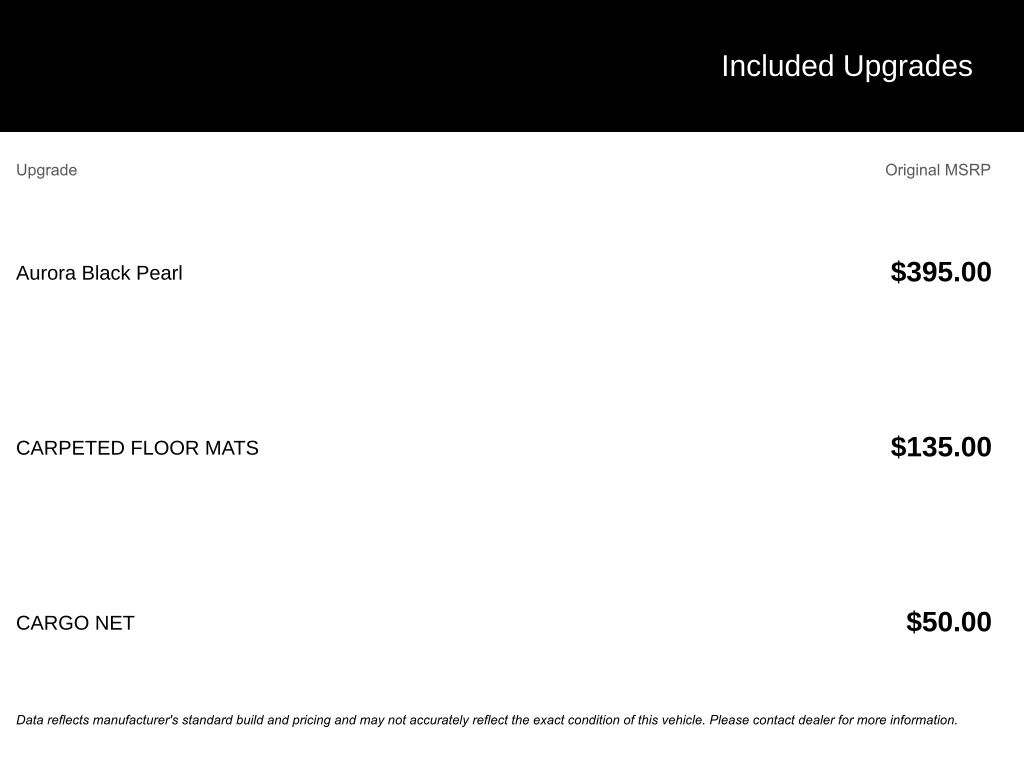Select the CARGO NET upgrade

(75, 623)
